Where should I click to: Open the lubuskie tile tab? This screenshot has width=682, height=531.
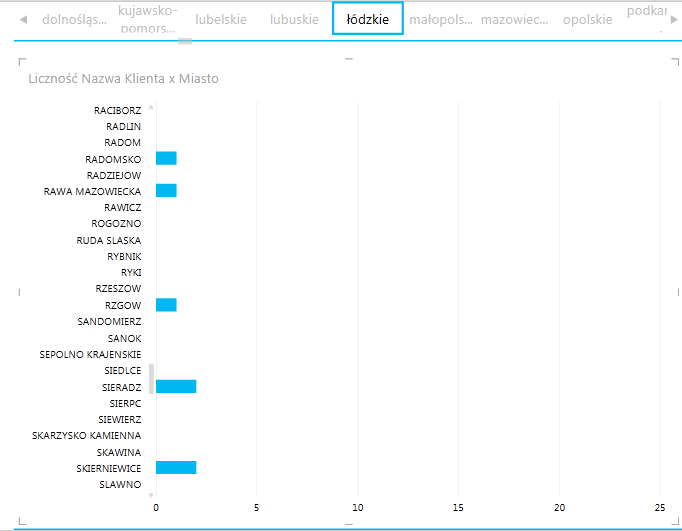tap(294, 19)
